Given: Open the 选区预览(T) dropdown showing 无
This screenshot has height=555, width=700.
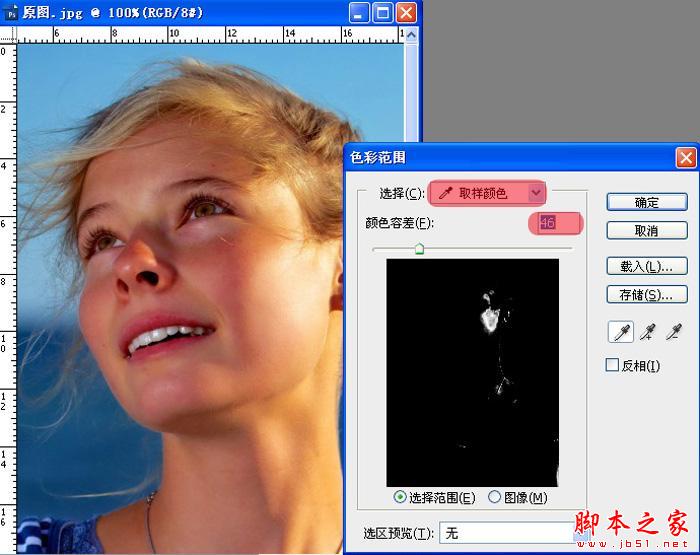Looking at the screenshot, I should point(513,533).
